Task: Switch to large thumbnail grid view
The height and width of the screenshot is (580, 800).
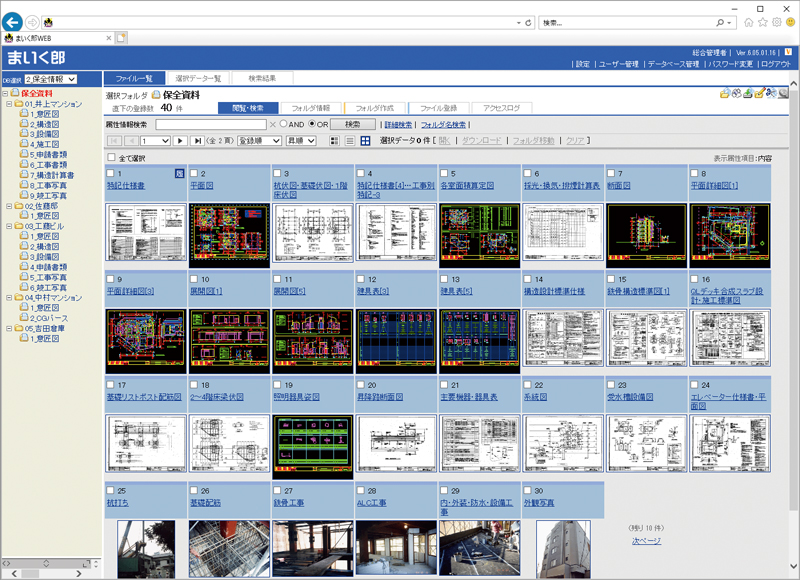Action: pyautogui.click(x=365, y=141)
